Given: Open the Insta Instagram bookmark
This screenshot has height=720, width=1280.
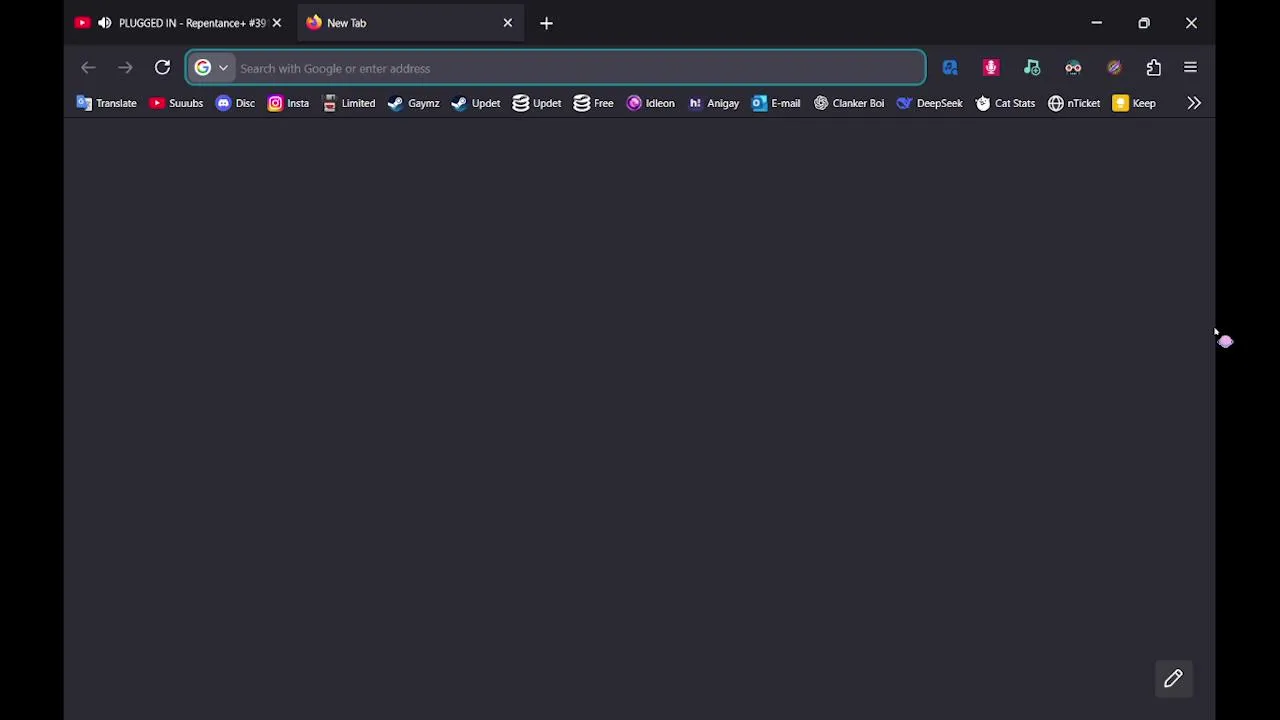Looking at the screenshot, I should pyautogui.click(x=288, y=103).
